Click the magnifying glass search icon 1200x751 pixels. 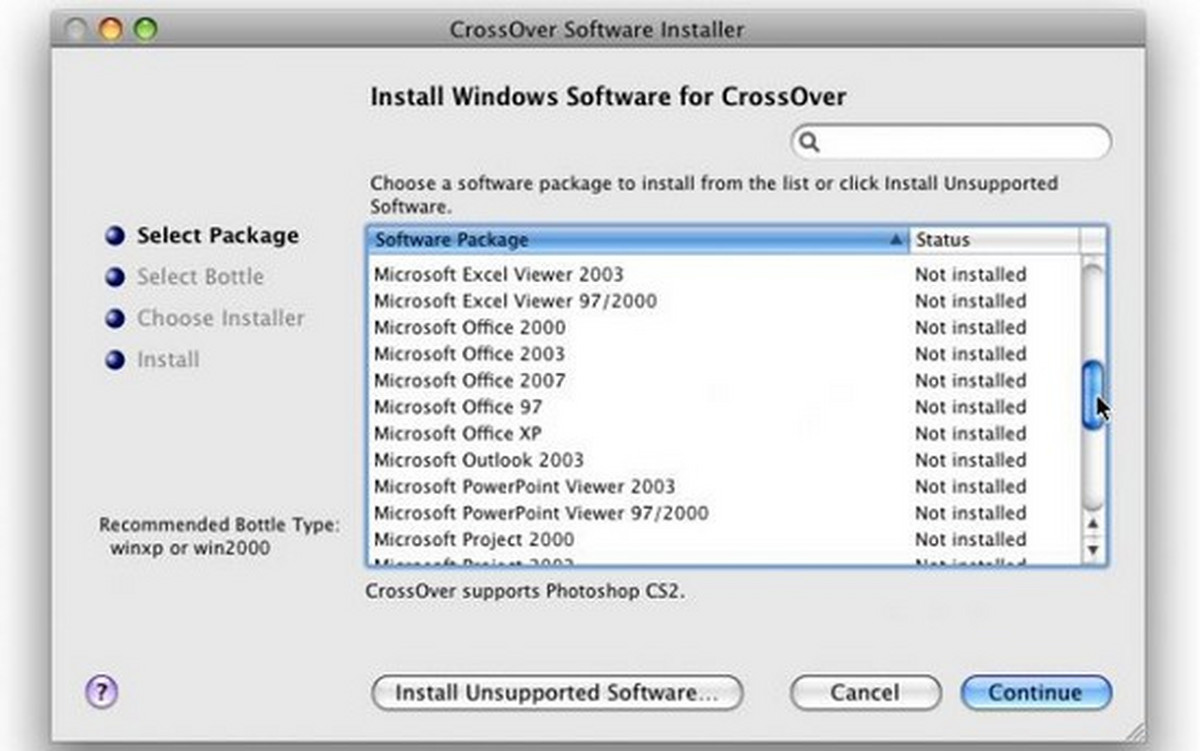(810, 143)
